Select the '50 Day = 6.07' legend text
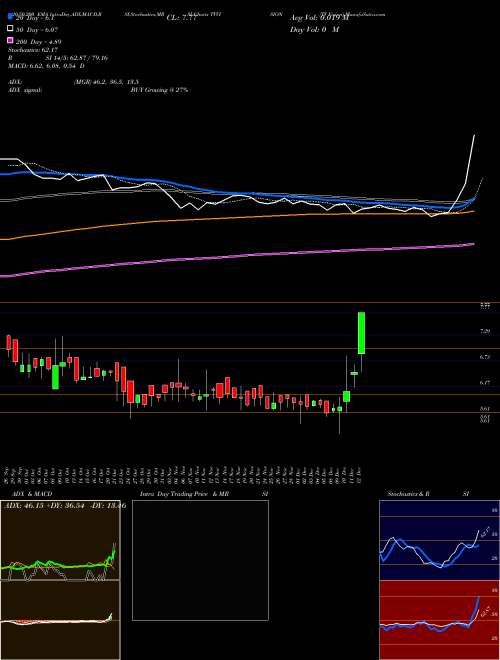The height and width of the screenshot is (660, 500). [x=37, y=30]
